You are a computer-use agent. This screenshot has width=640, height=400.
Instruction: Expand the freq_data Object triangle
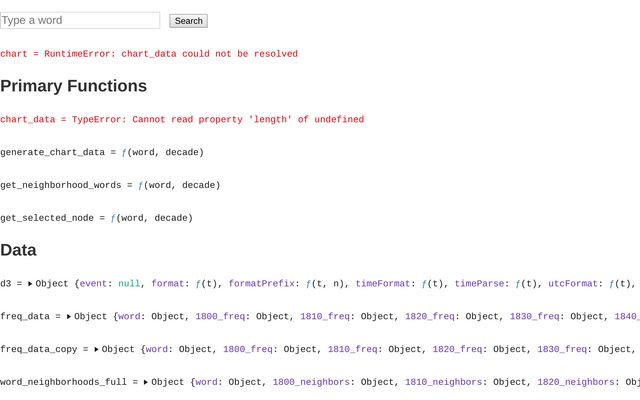click(x=69, y=317)
